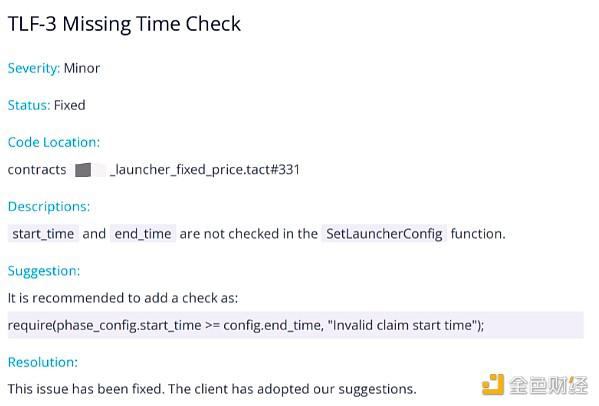Click the redacted gray block in file path
The width and height of the screenshot is (599, 406).
tap(83, 170)
